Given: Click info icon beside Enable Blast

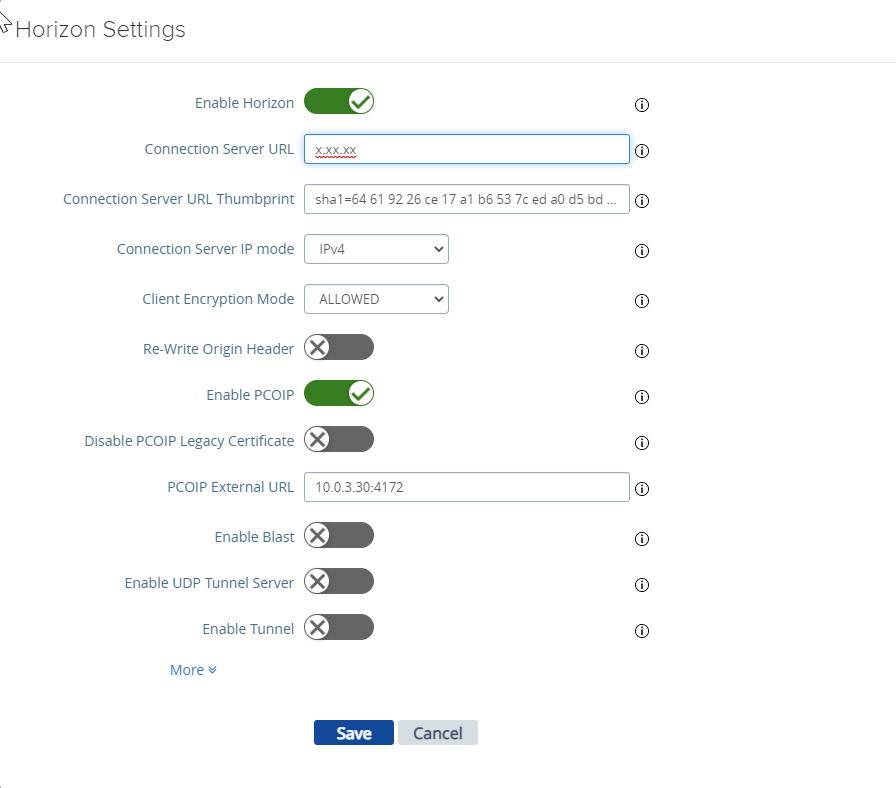Looking at the screenshot, I should (642, 539).
